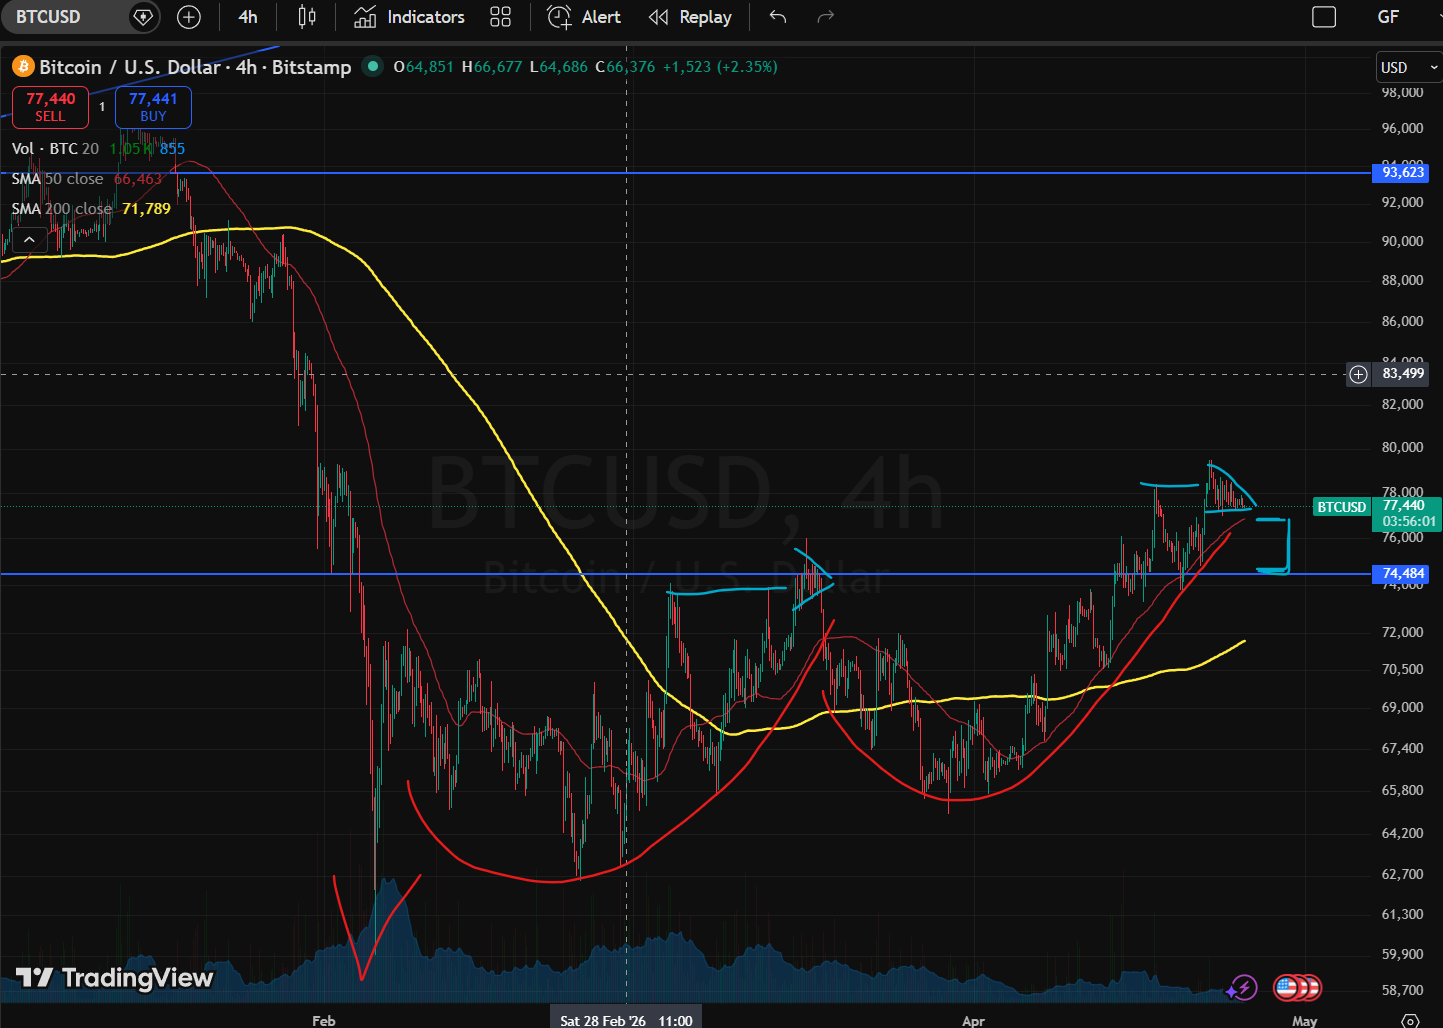Image resolution: width=1443 pixels, height=1028 pixels.
Task: Click the add symbol plus icon
Action: tap(188, 17)
